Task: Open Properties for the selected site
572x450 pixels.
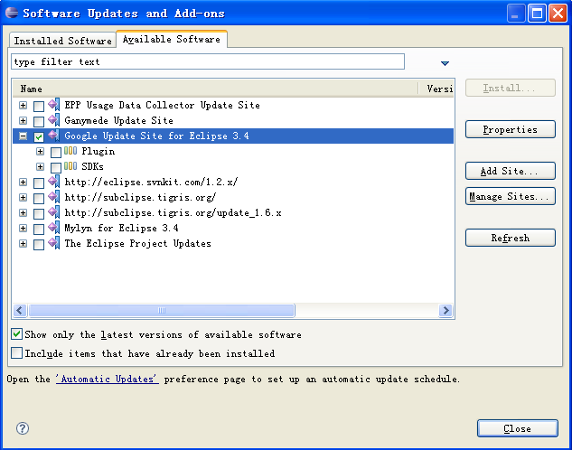Action: 510,129
